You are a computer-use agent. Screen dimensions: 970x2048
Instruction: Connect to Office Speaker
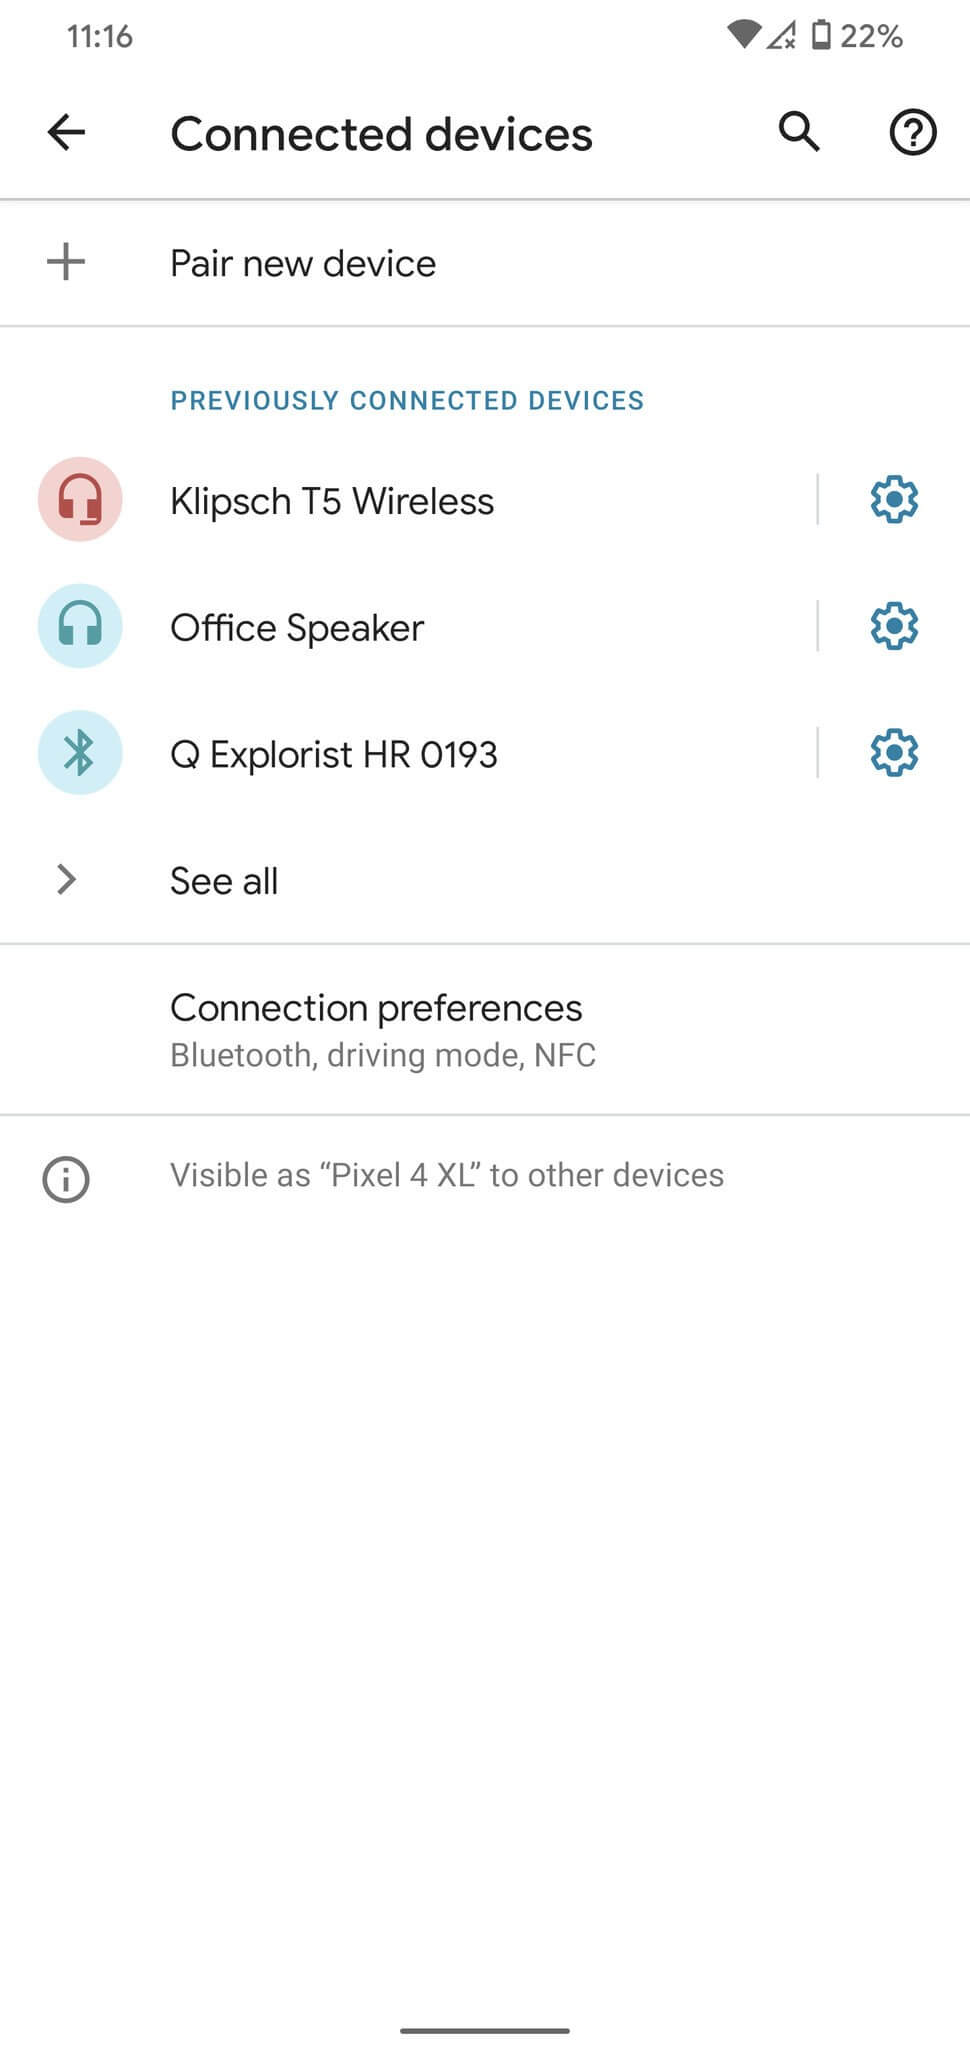[297, 628]
